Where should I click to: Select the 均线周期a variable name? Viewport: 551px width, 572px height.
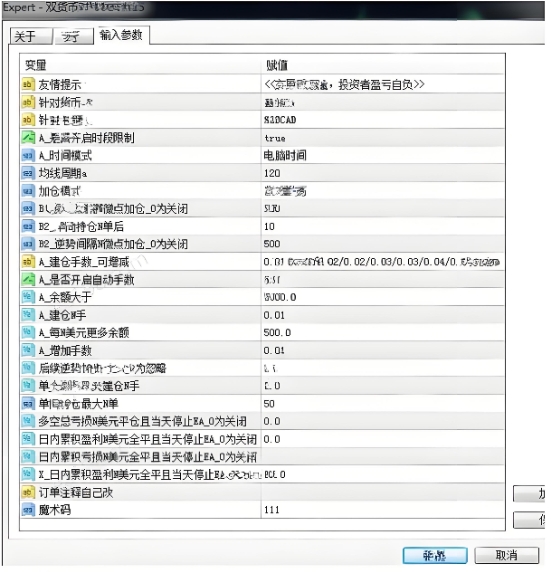pos(63,174)
